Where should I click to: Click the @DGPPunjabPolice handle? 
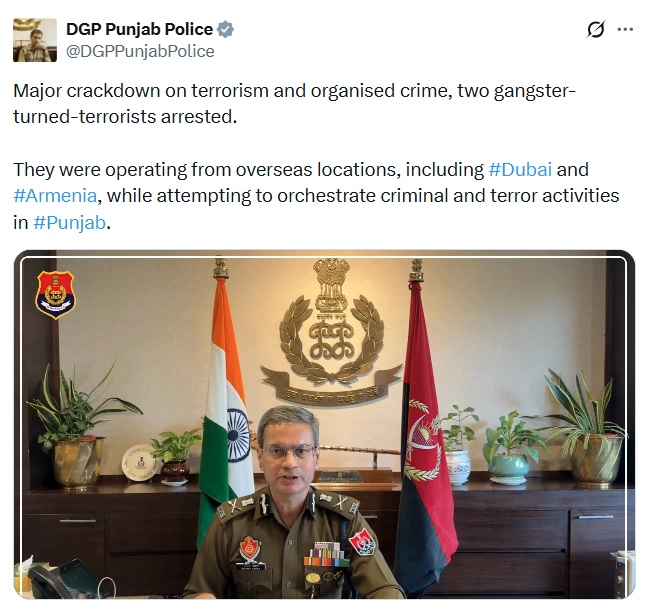[x=140, y=52]
